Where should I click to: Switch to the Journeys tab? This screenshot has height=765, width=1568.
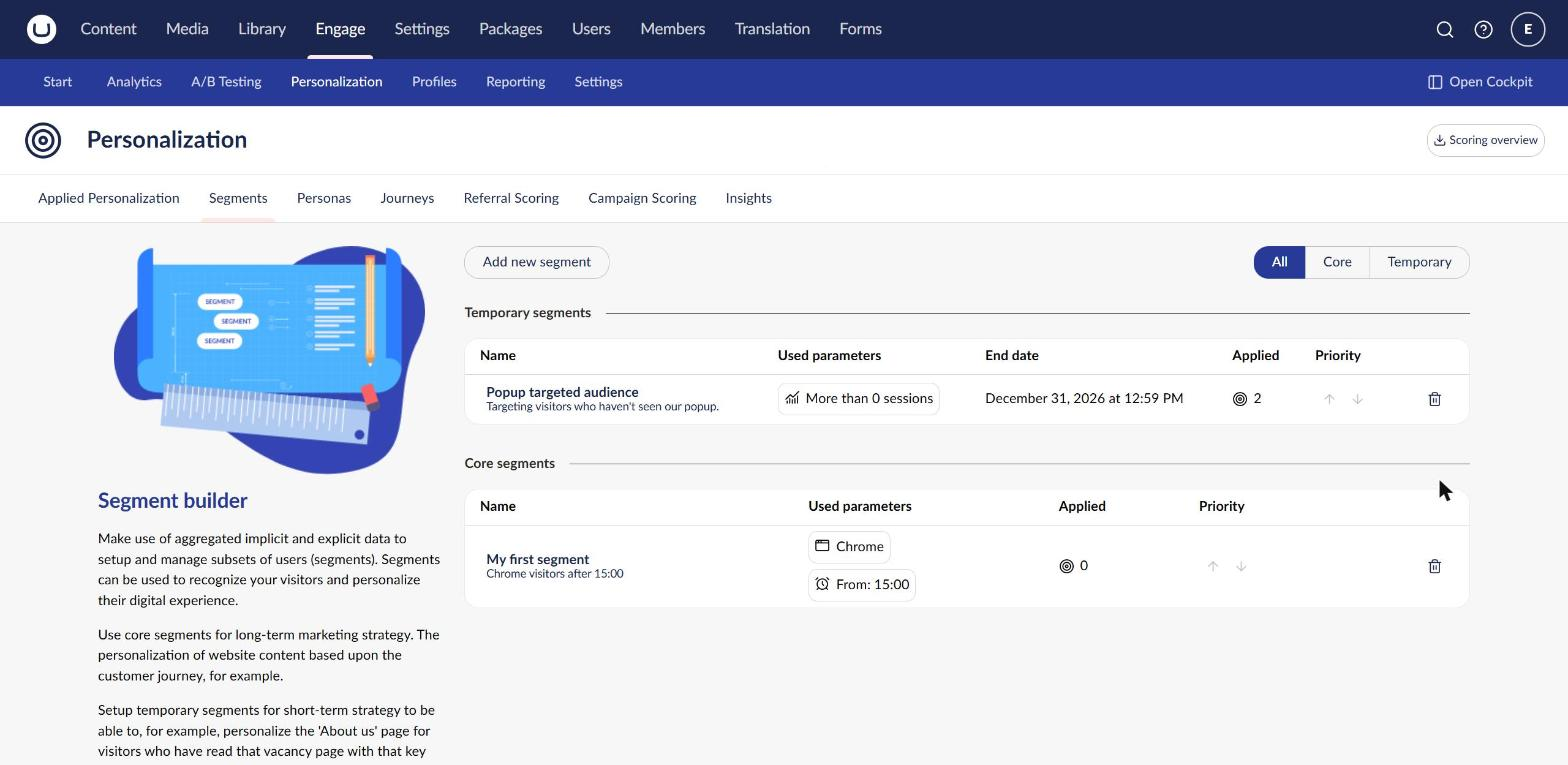click(407, 198)
